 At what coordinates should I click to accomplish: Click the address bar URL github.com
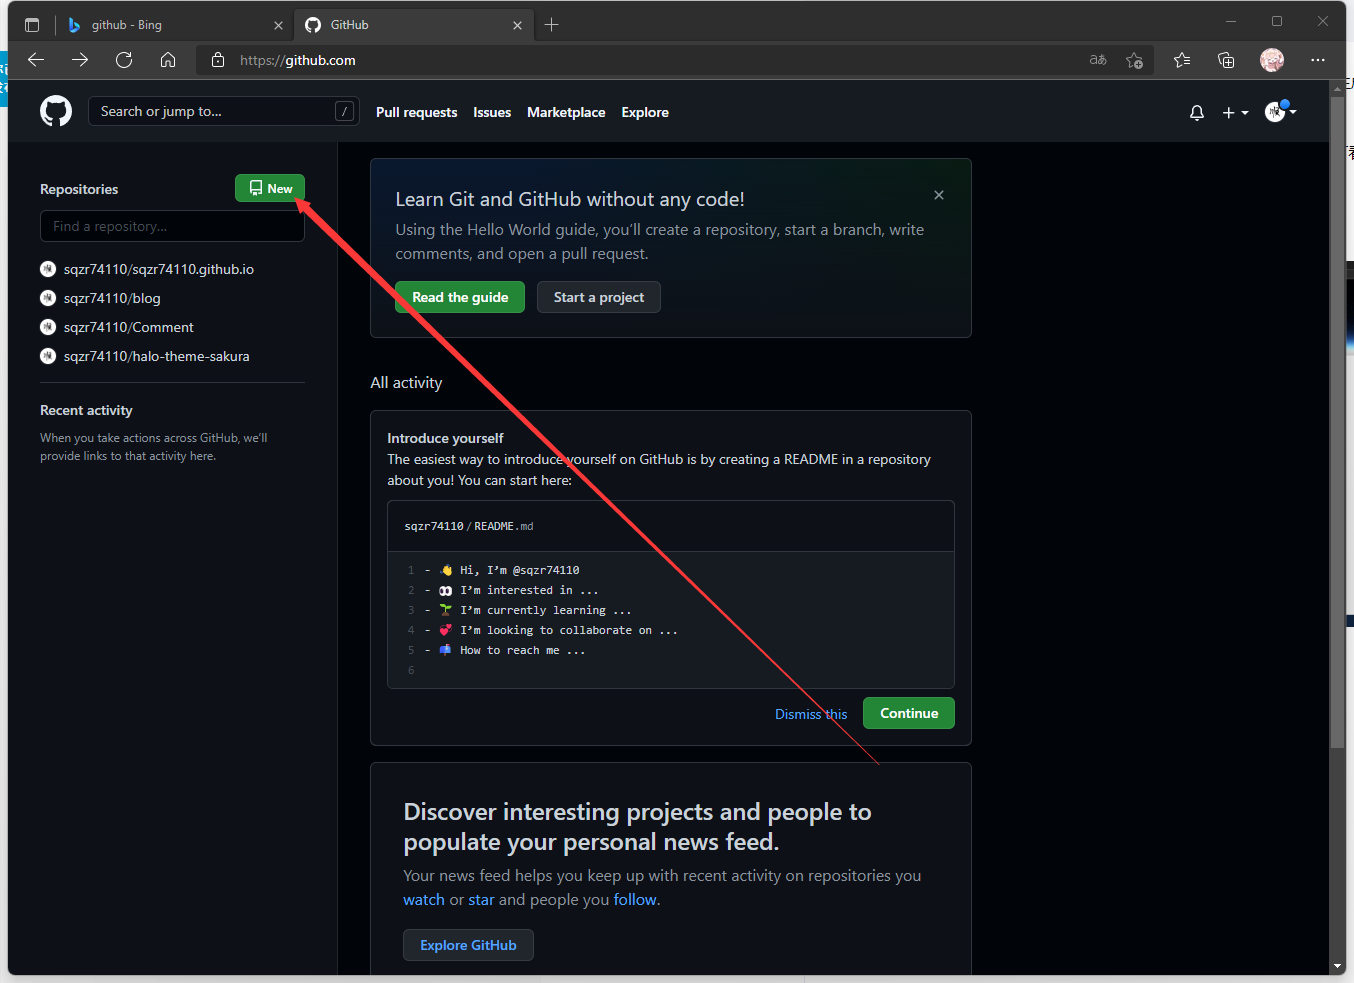[x=298, y=60]
